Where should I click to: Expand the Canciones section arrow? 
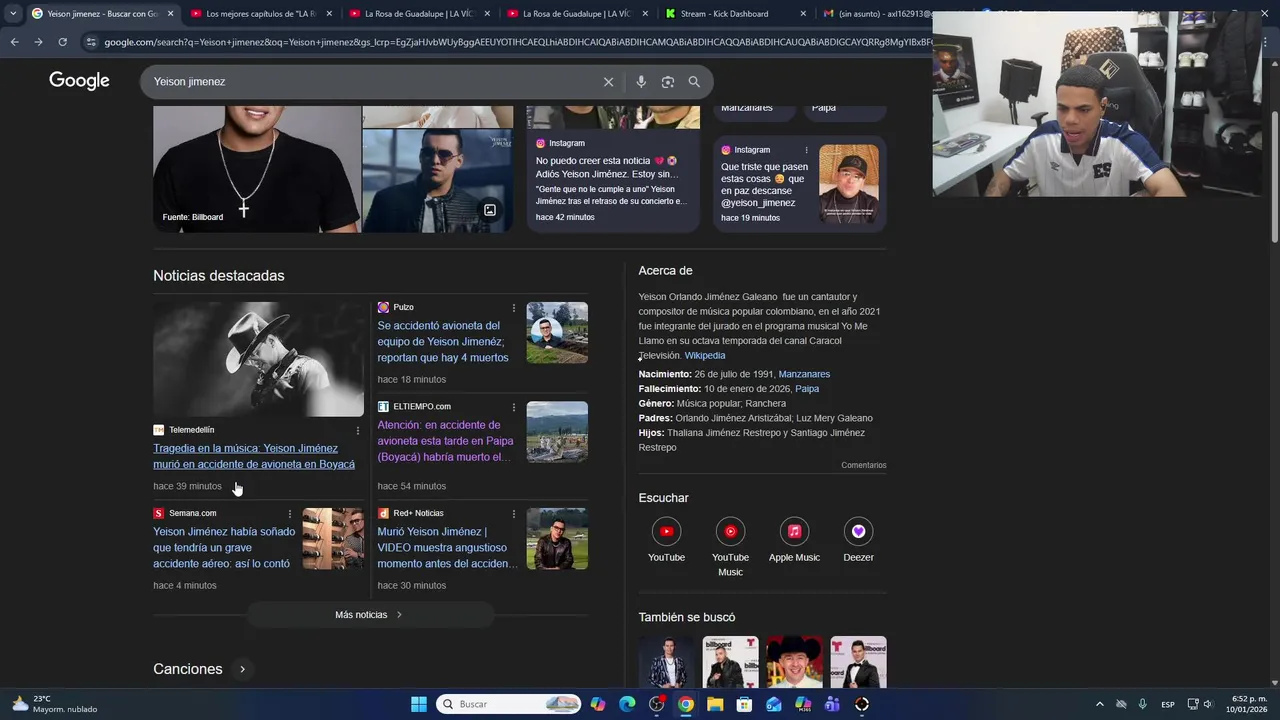pyautogui.click(x=242, y=669)
